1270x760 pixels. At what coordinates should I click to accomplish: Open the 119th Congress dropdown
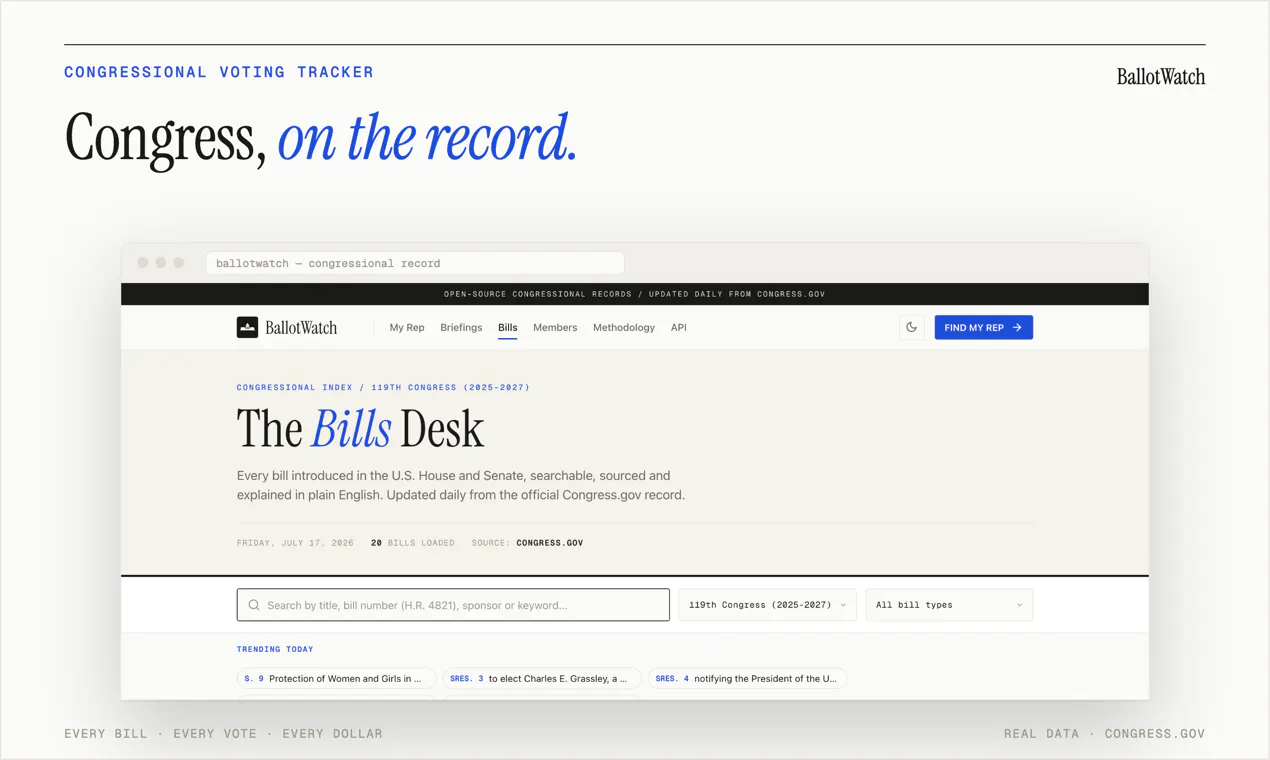767,605
